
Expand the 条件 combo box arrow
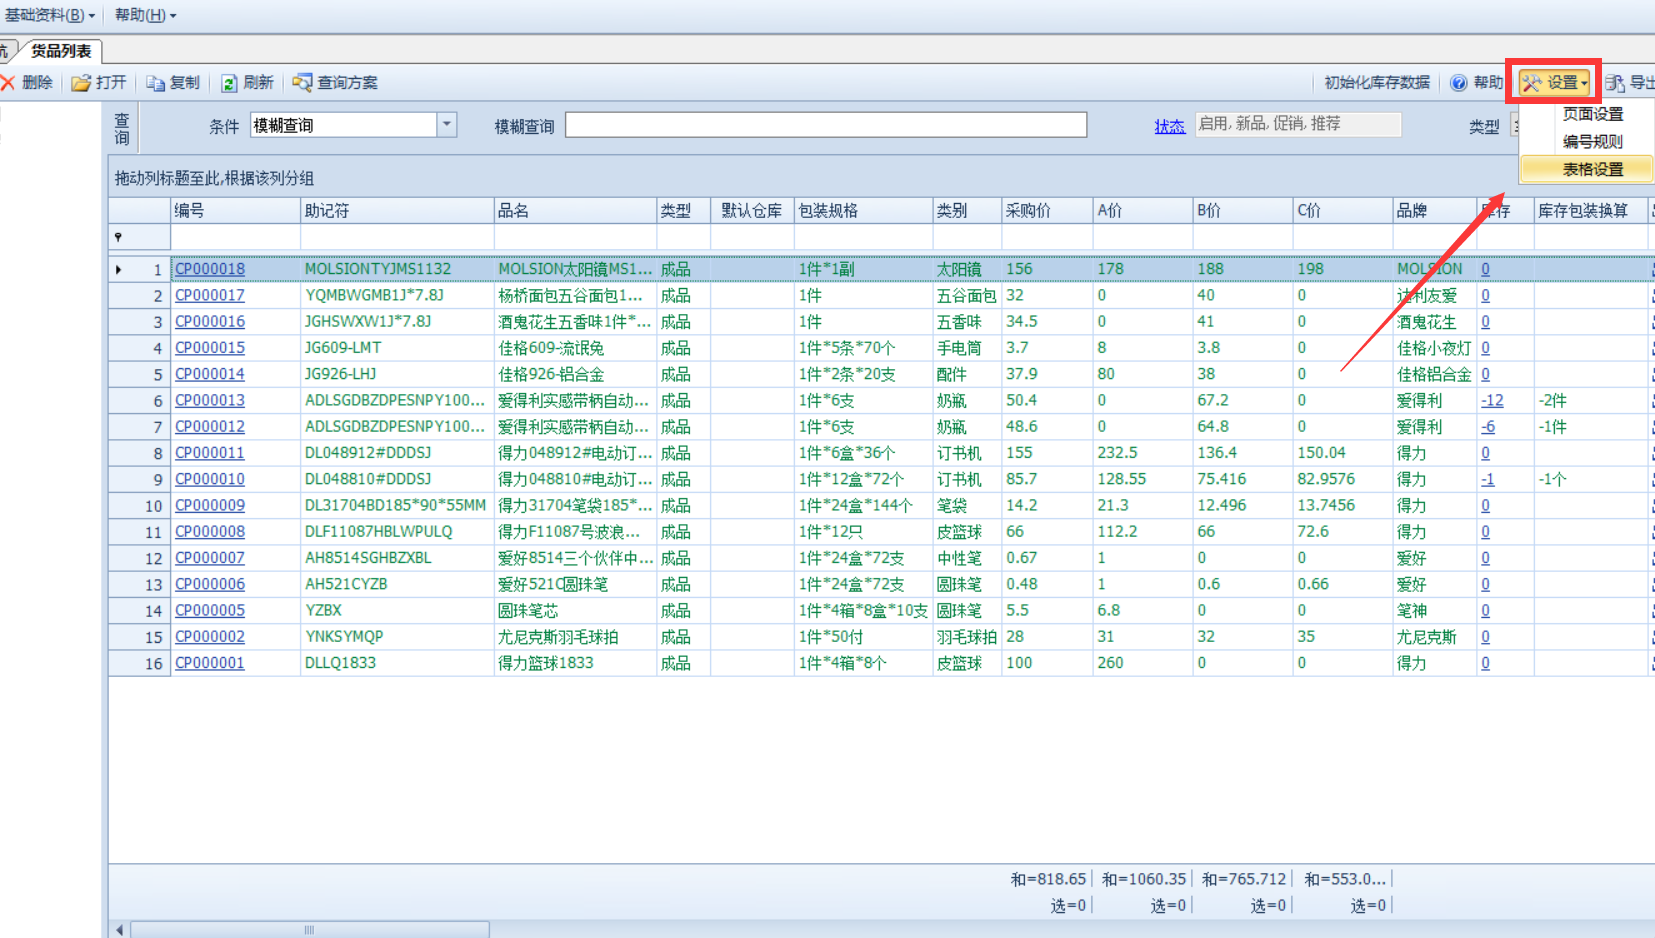tap(447, 124)
